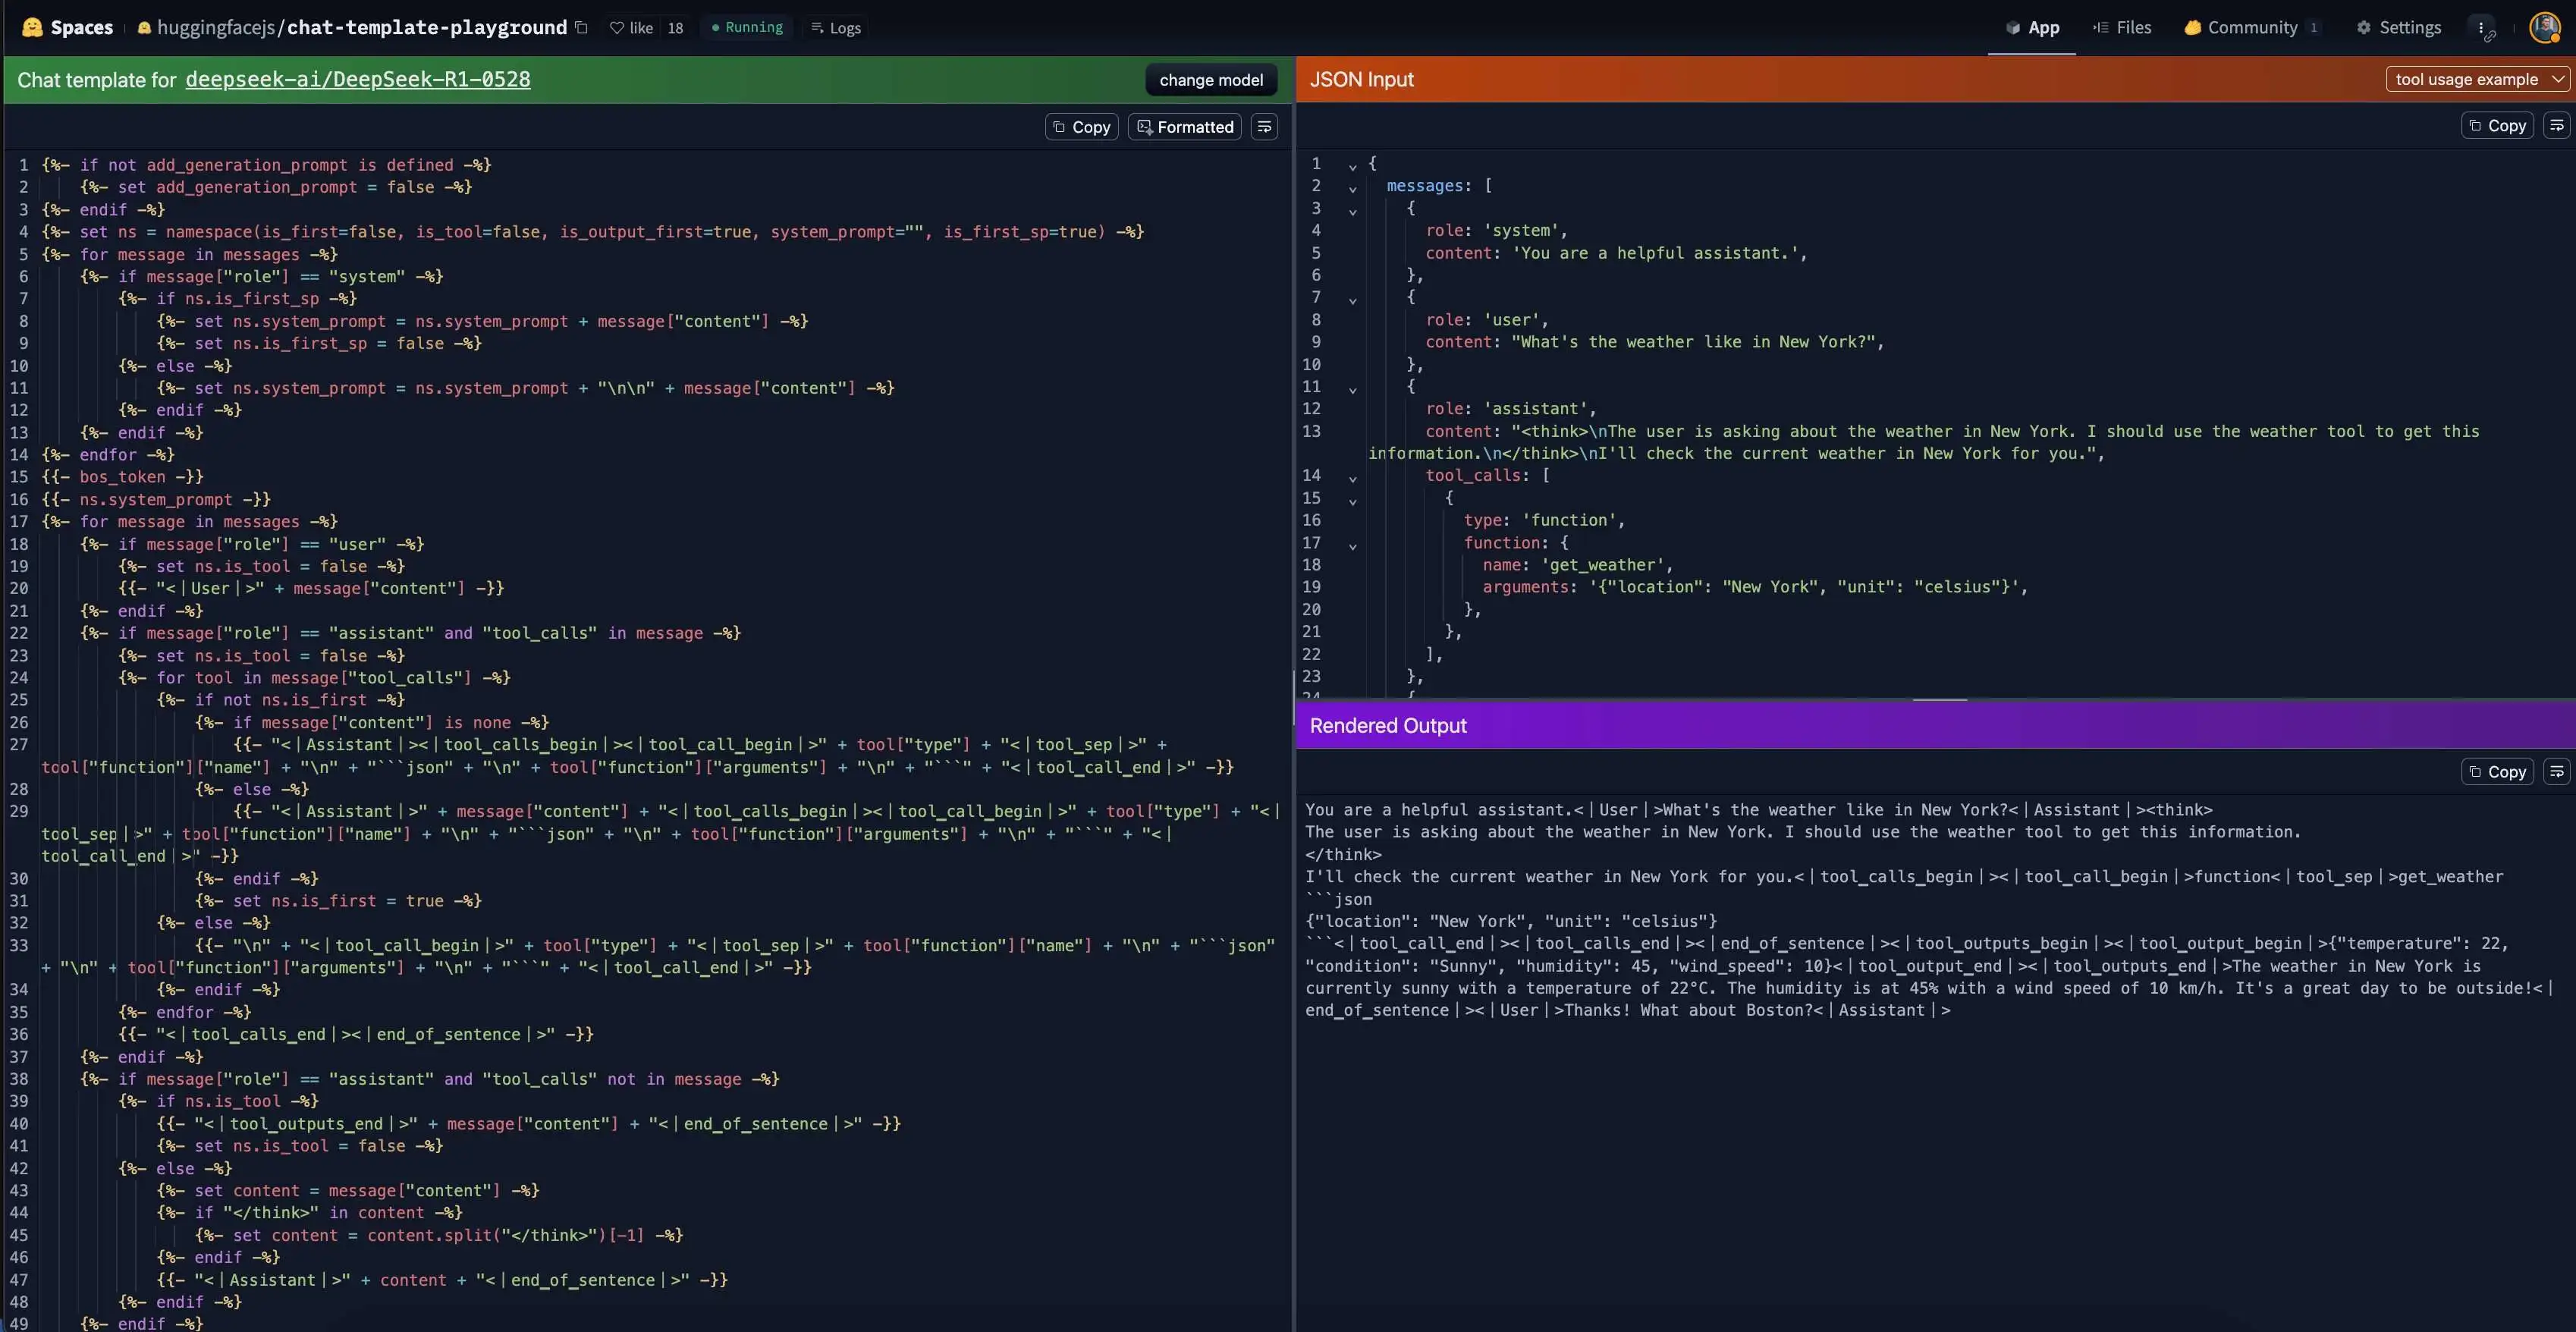Like this Space with heart button

tap(631, 28)
